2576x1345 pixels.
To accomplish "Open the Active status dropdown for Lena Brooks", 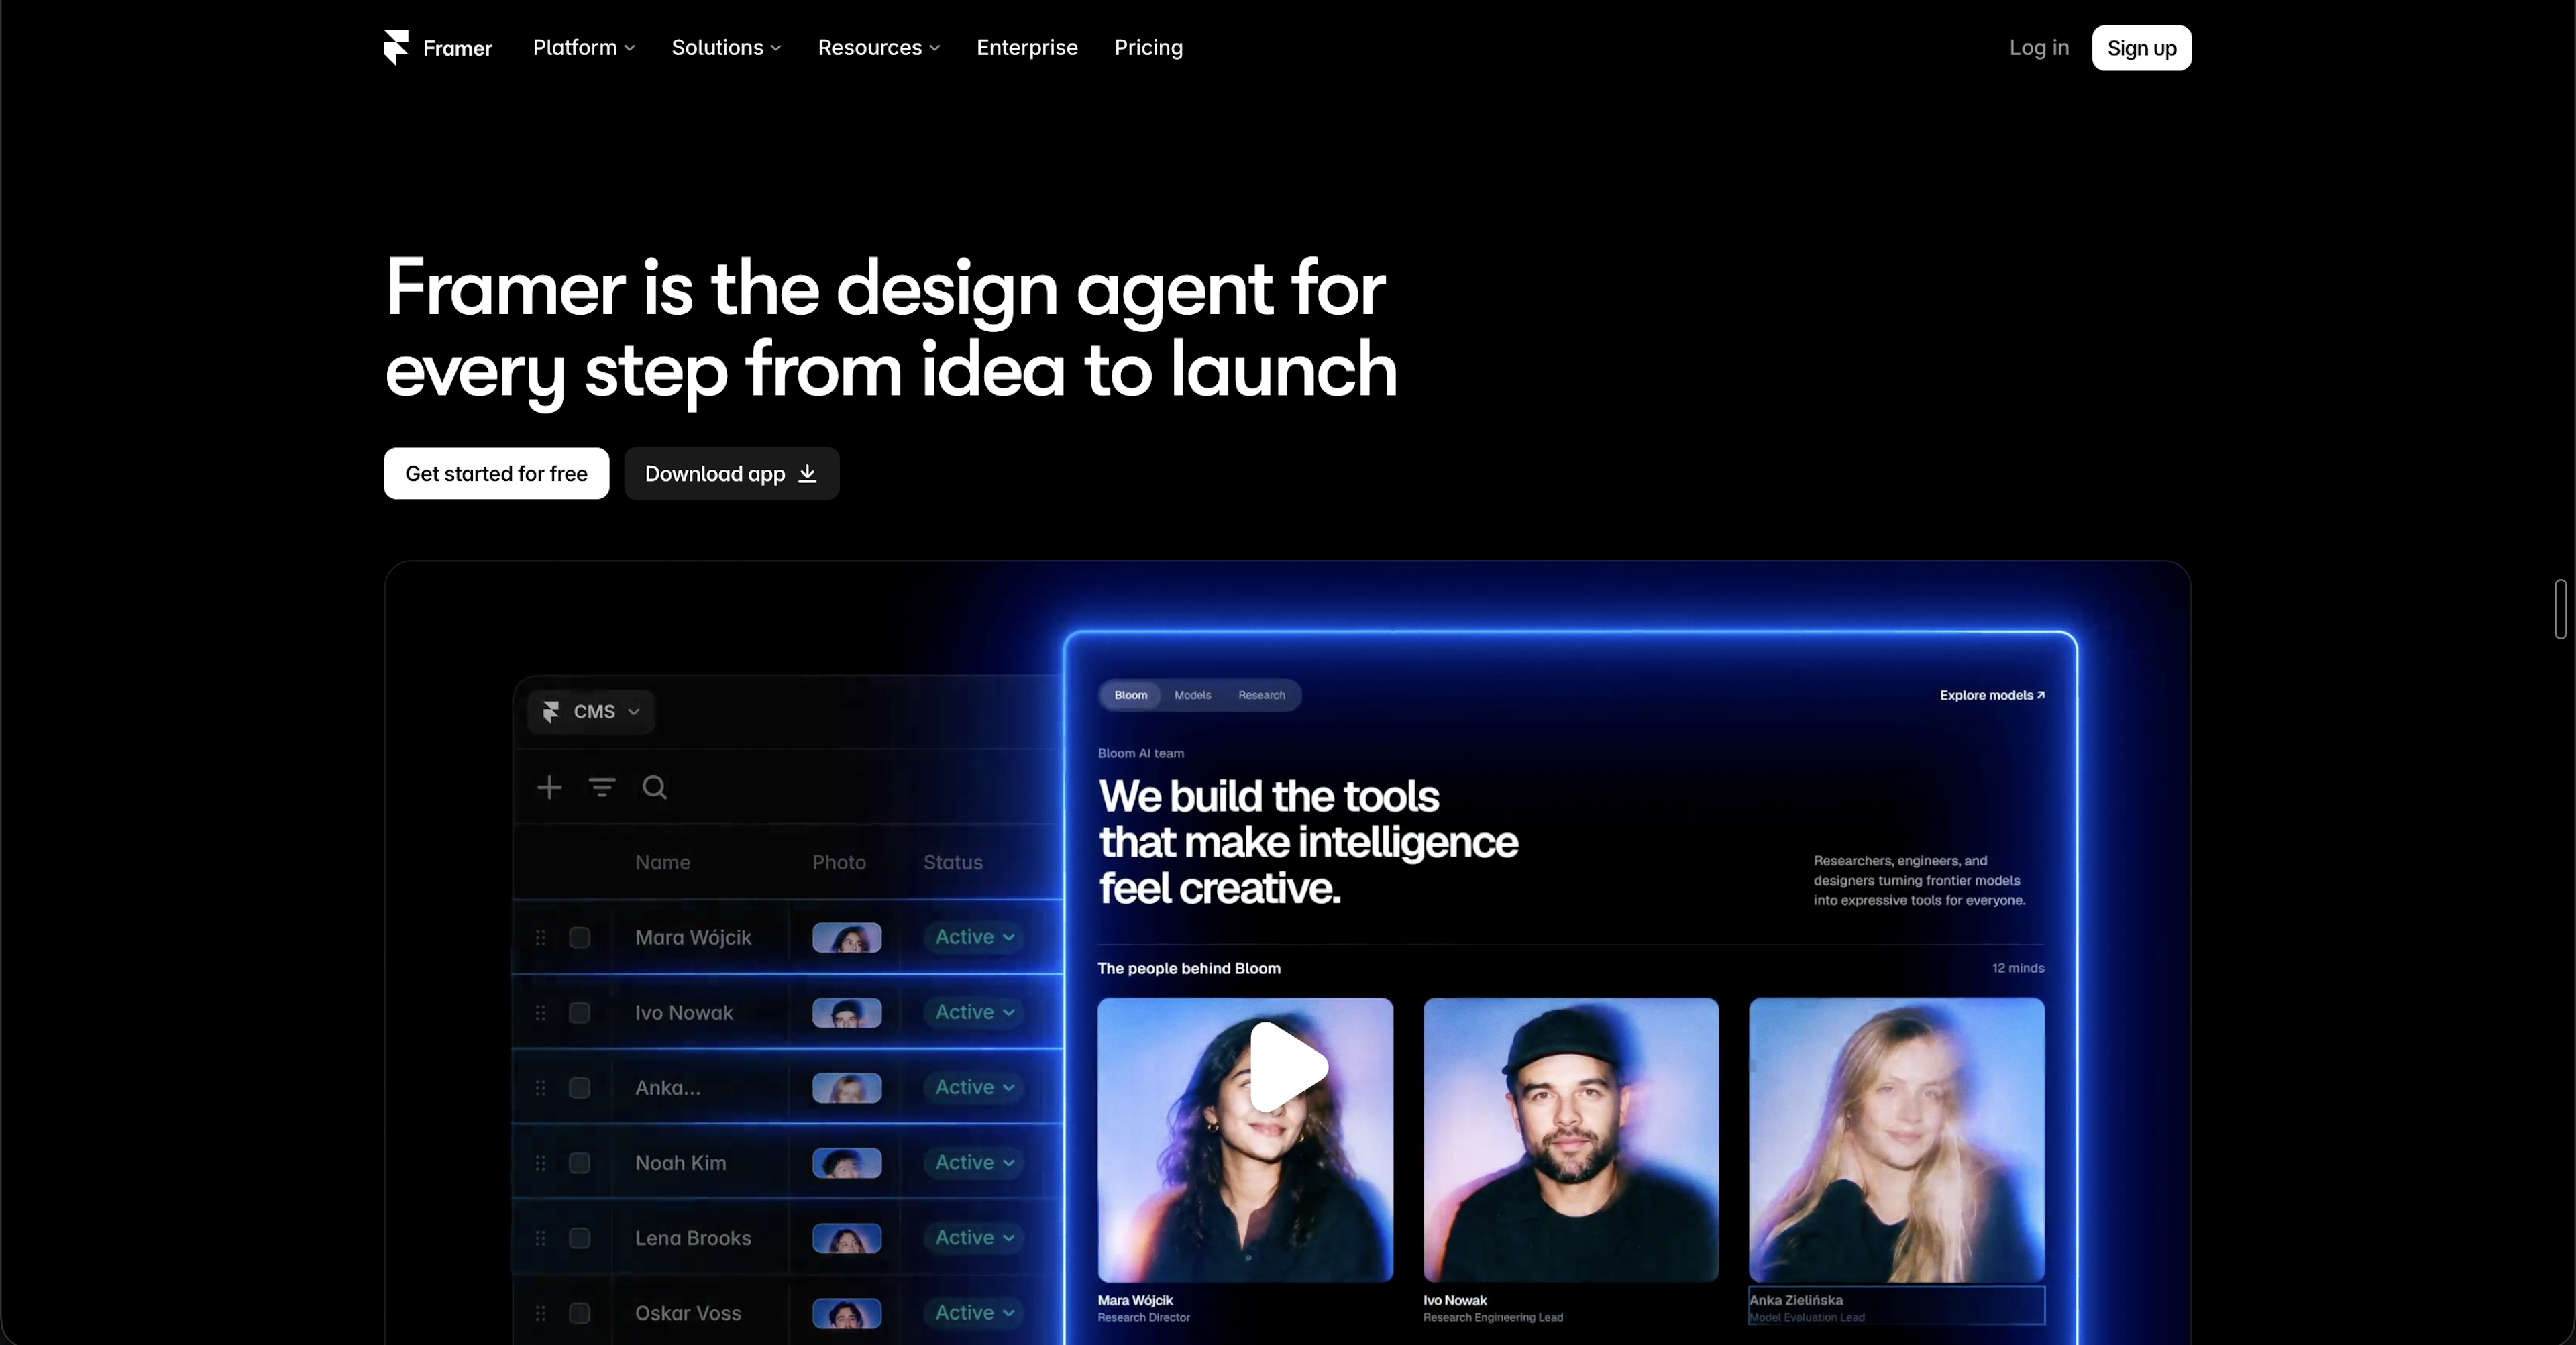I will [975, 1238].
